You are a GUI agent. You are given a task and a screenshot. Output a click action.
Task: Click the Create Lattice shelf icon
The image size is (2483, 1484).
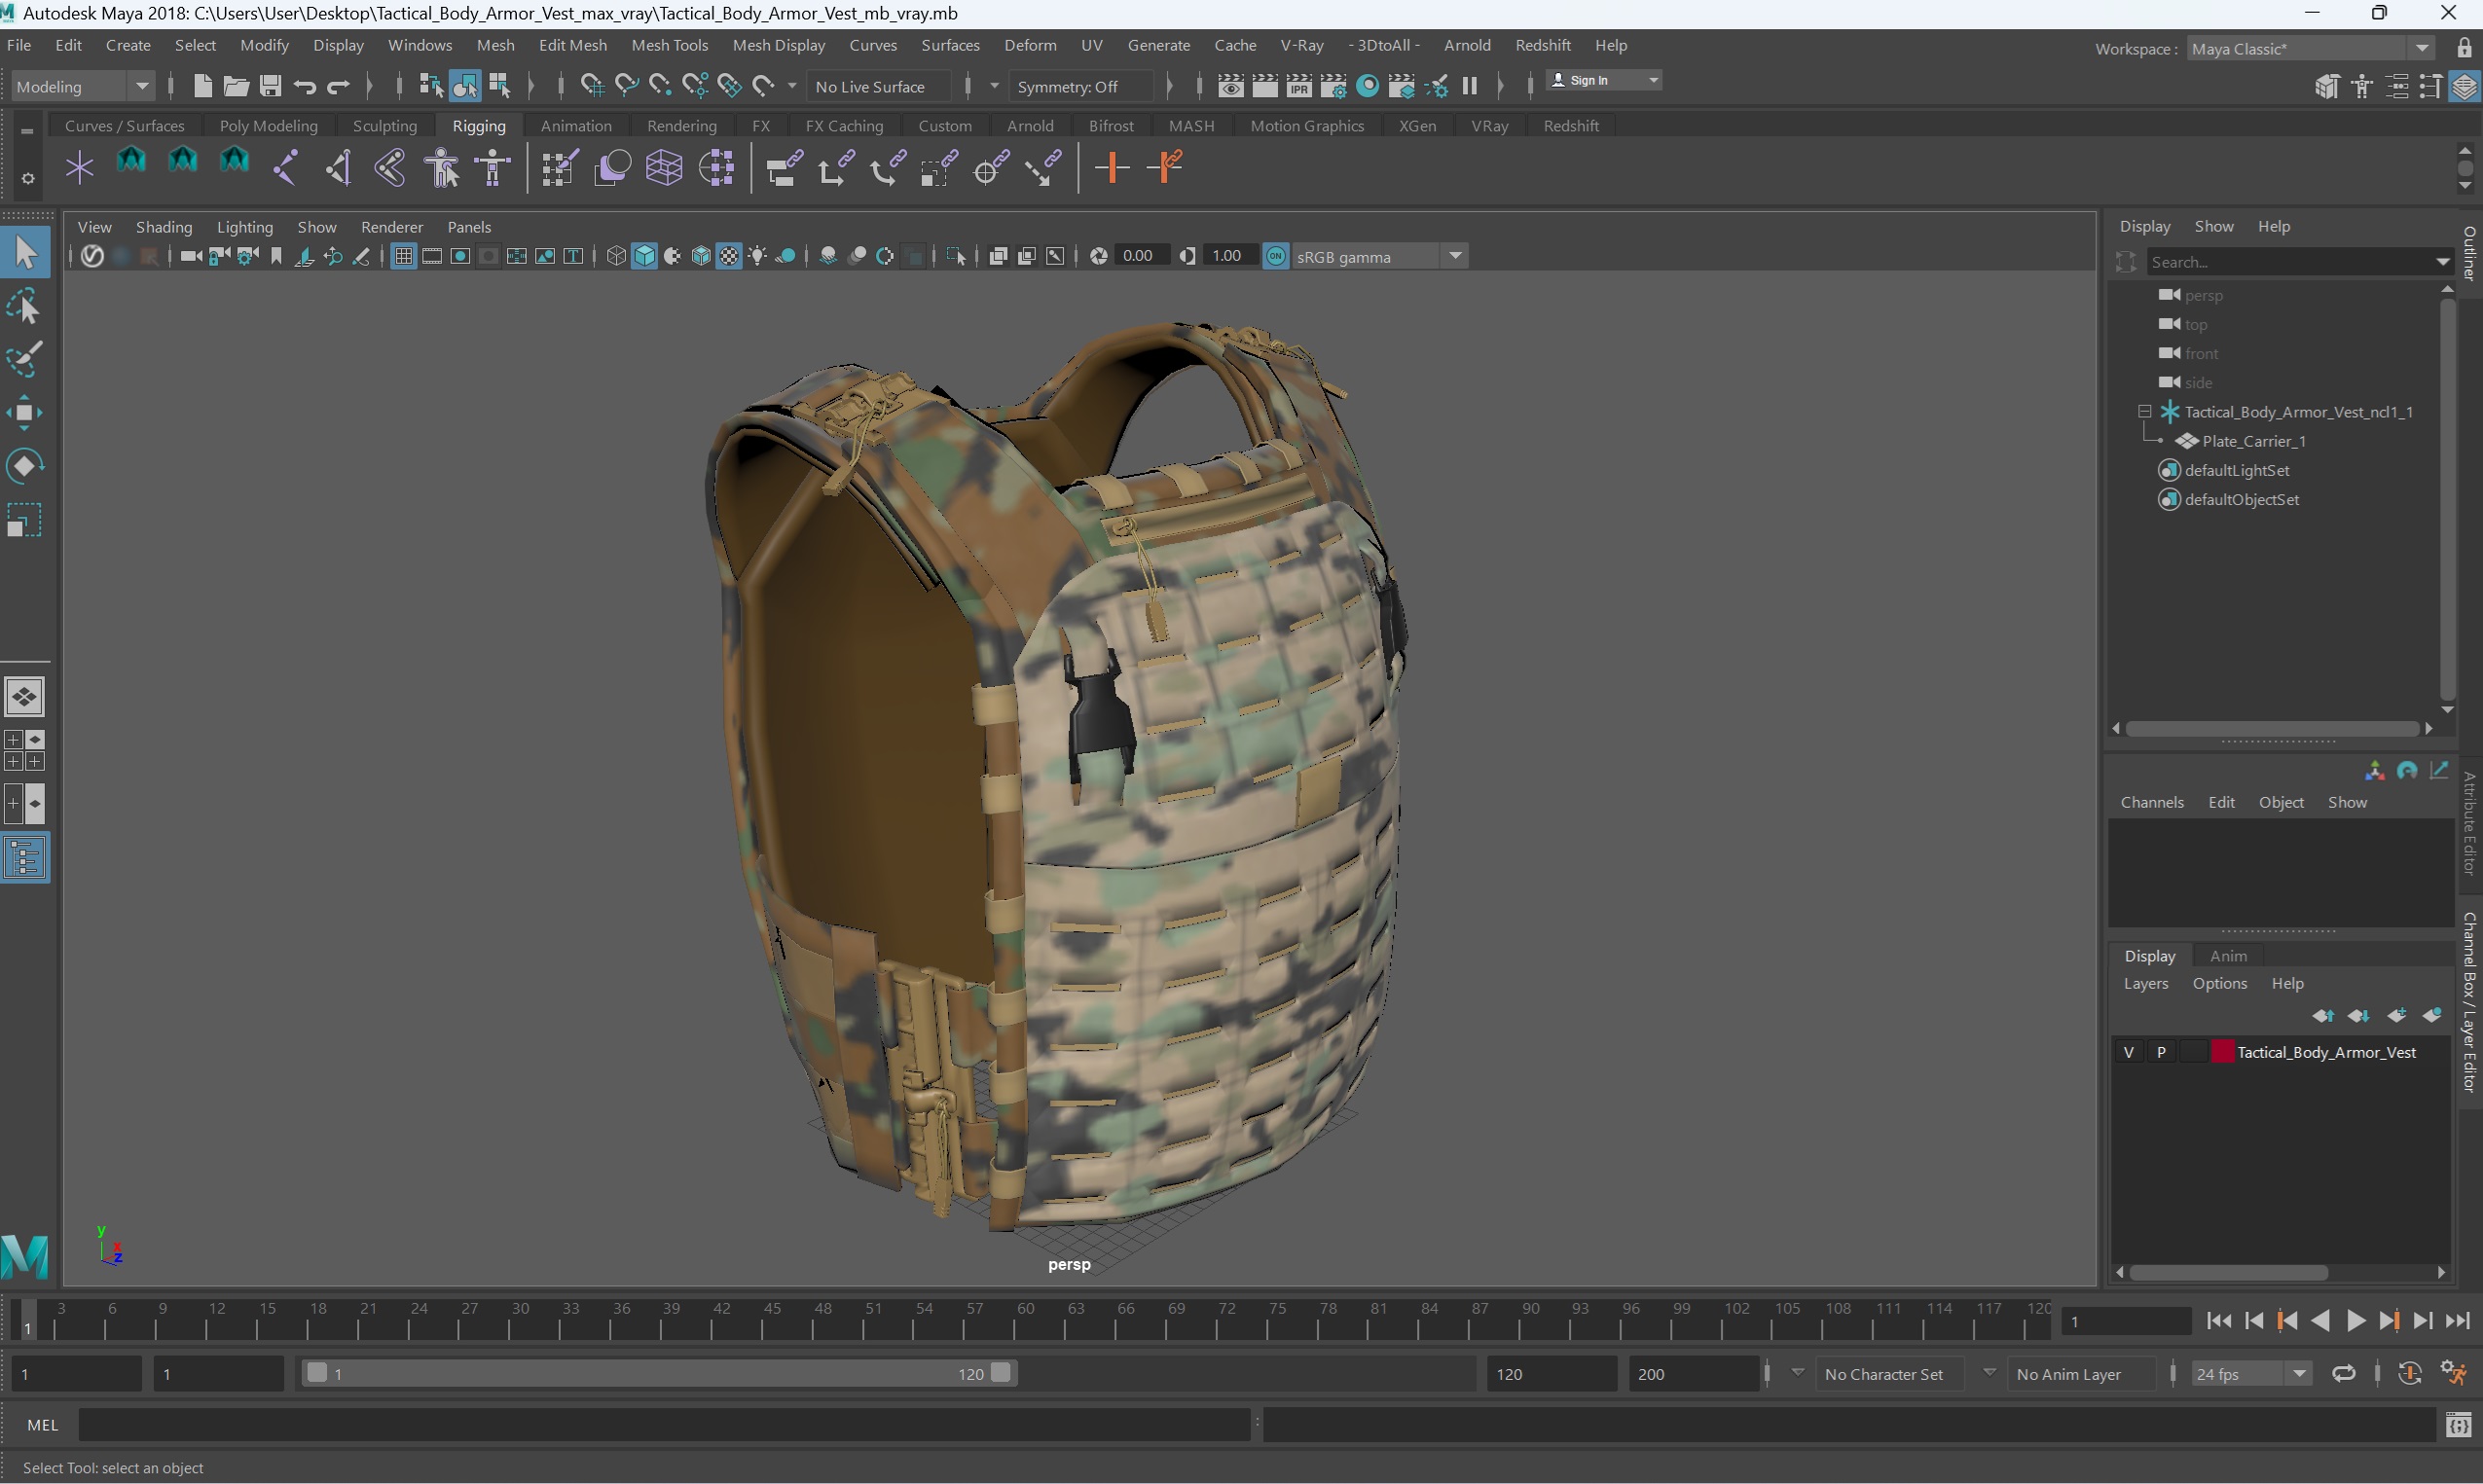coord(664,167)
